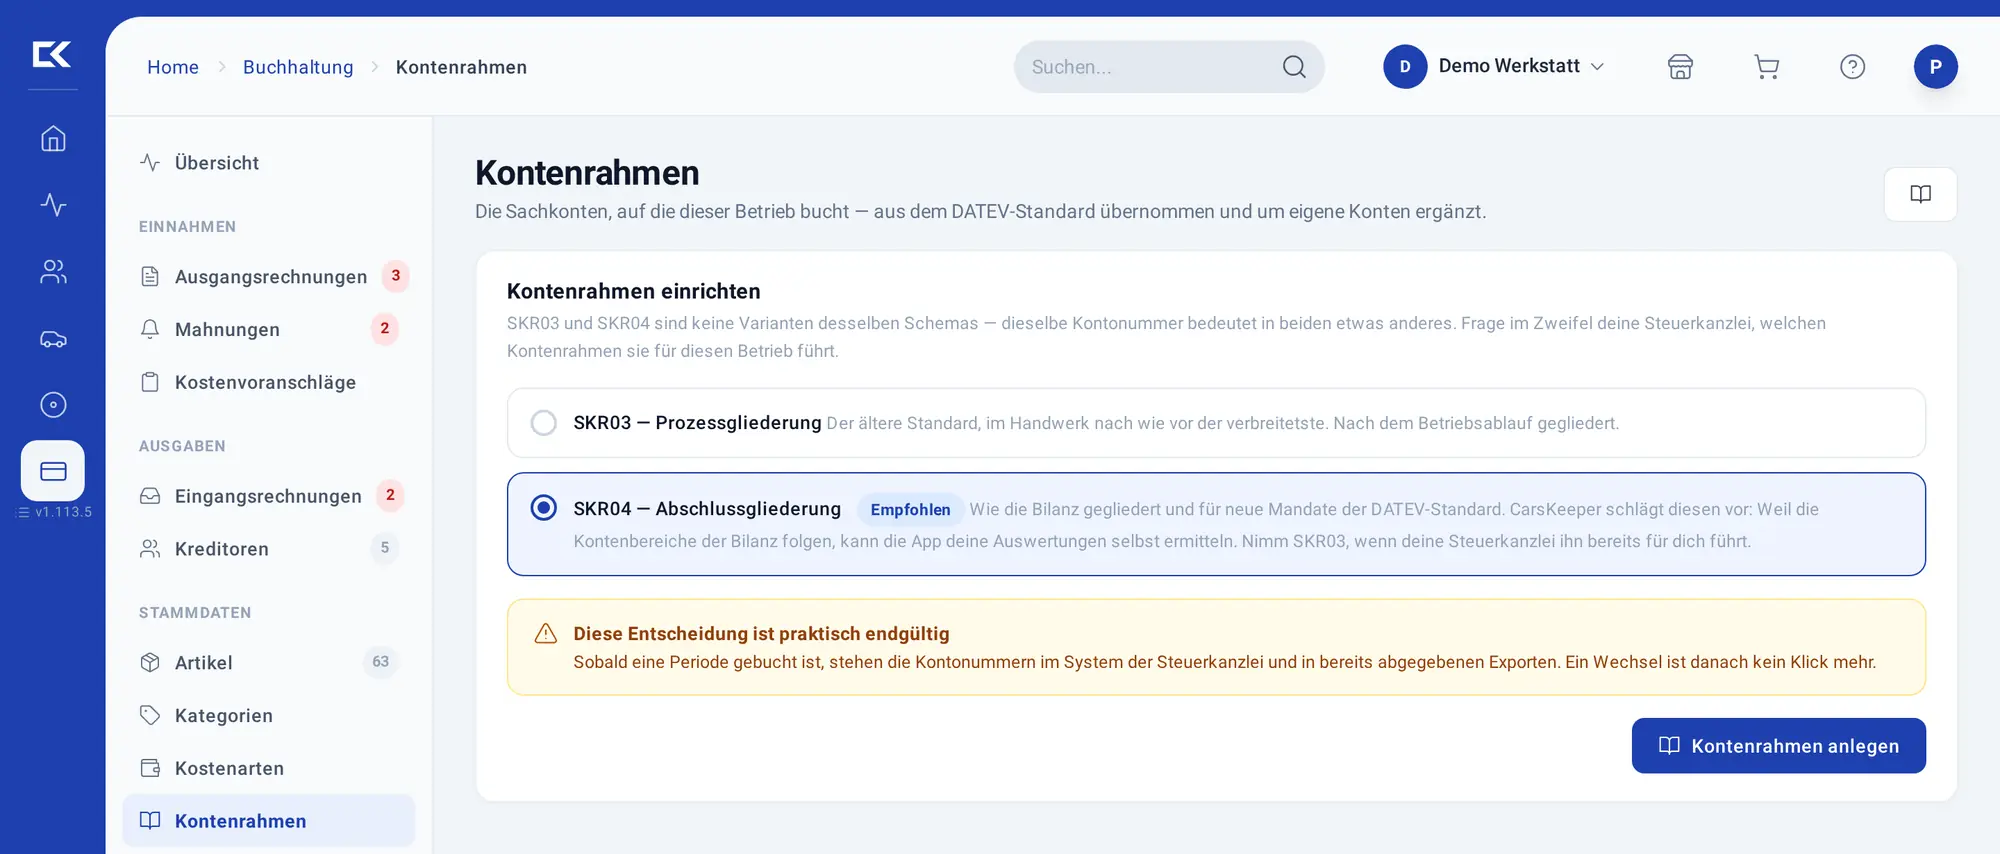Open Kostenvoranschläge in the sidebar
Viewport: 2000px width, 854px height.
(x=268, y=383)
